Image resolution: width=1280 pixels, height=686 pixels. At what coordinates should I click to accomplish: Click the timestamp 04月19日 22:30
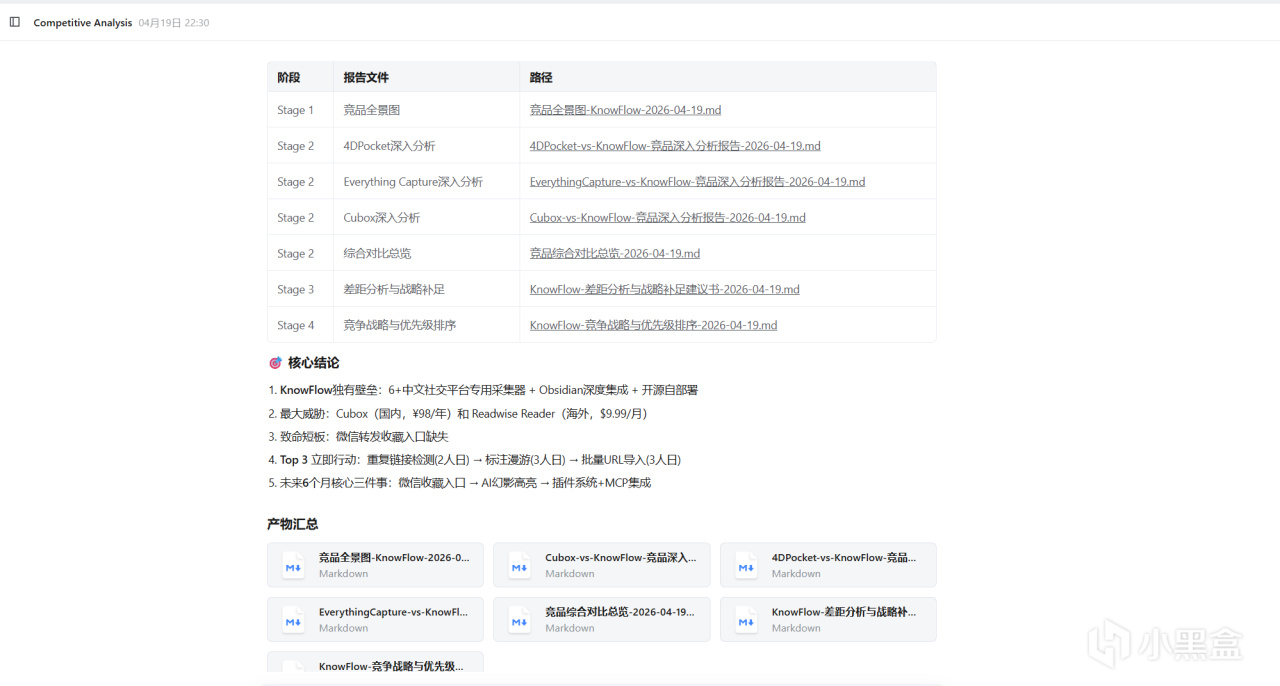tap(174, 23)
